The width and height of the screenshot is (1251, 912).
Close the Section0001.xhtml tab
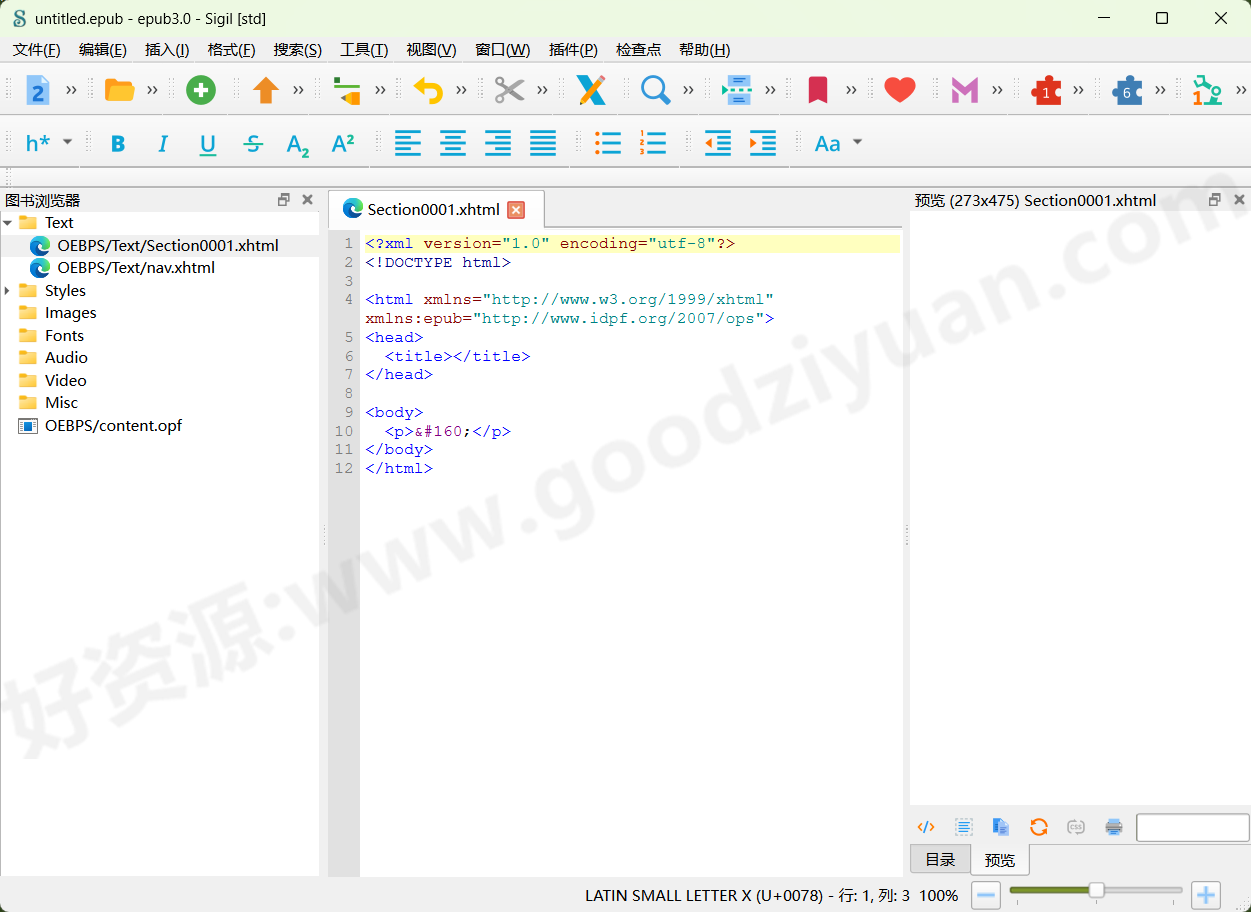516,209
